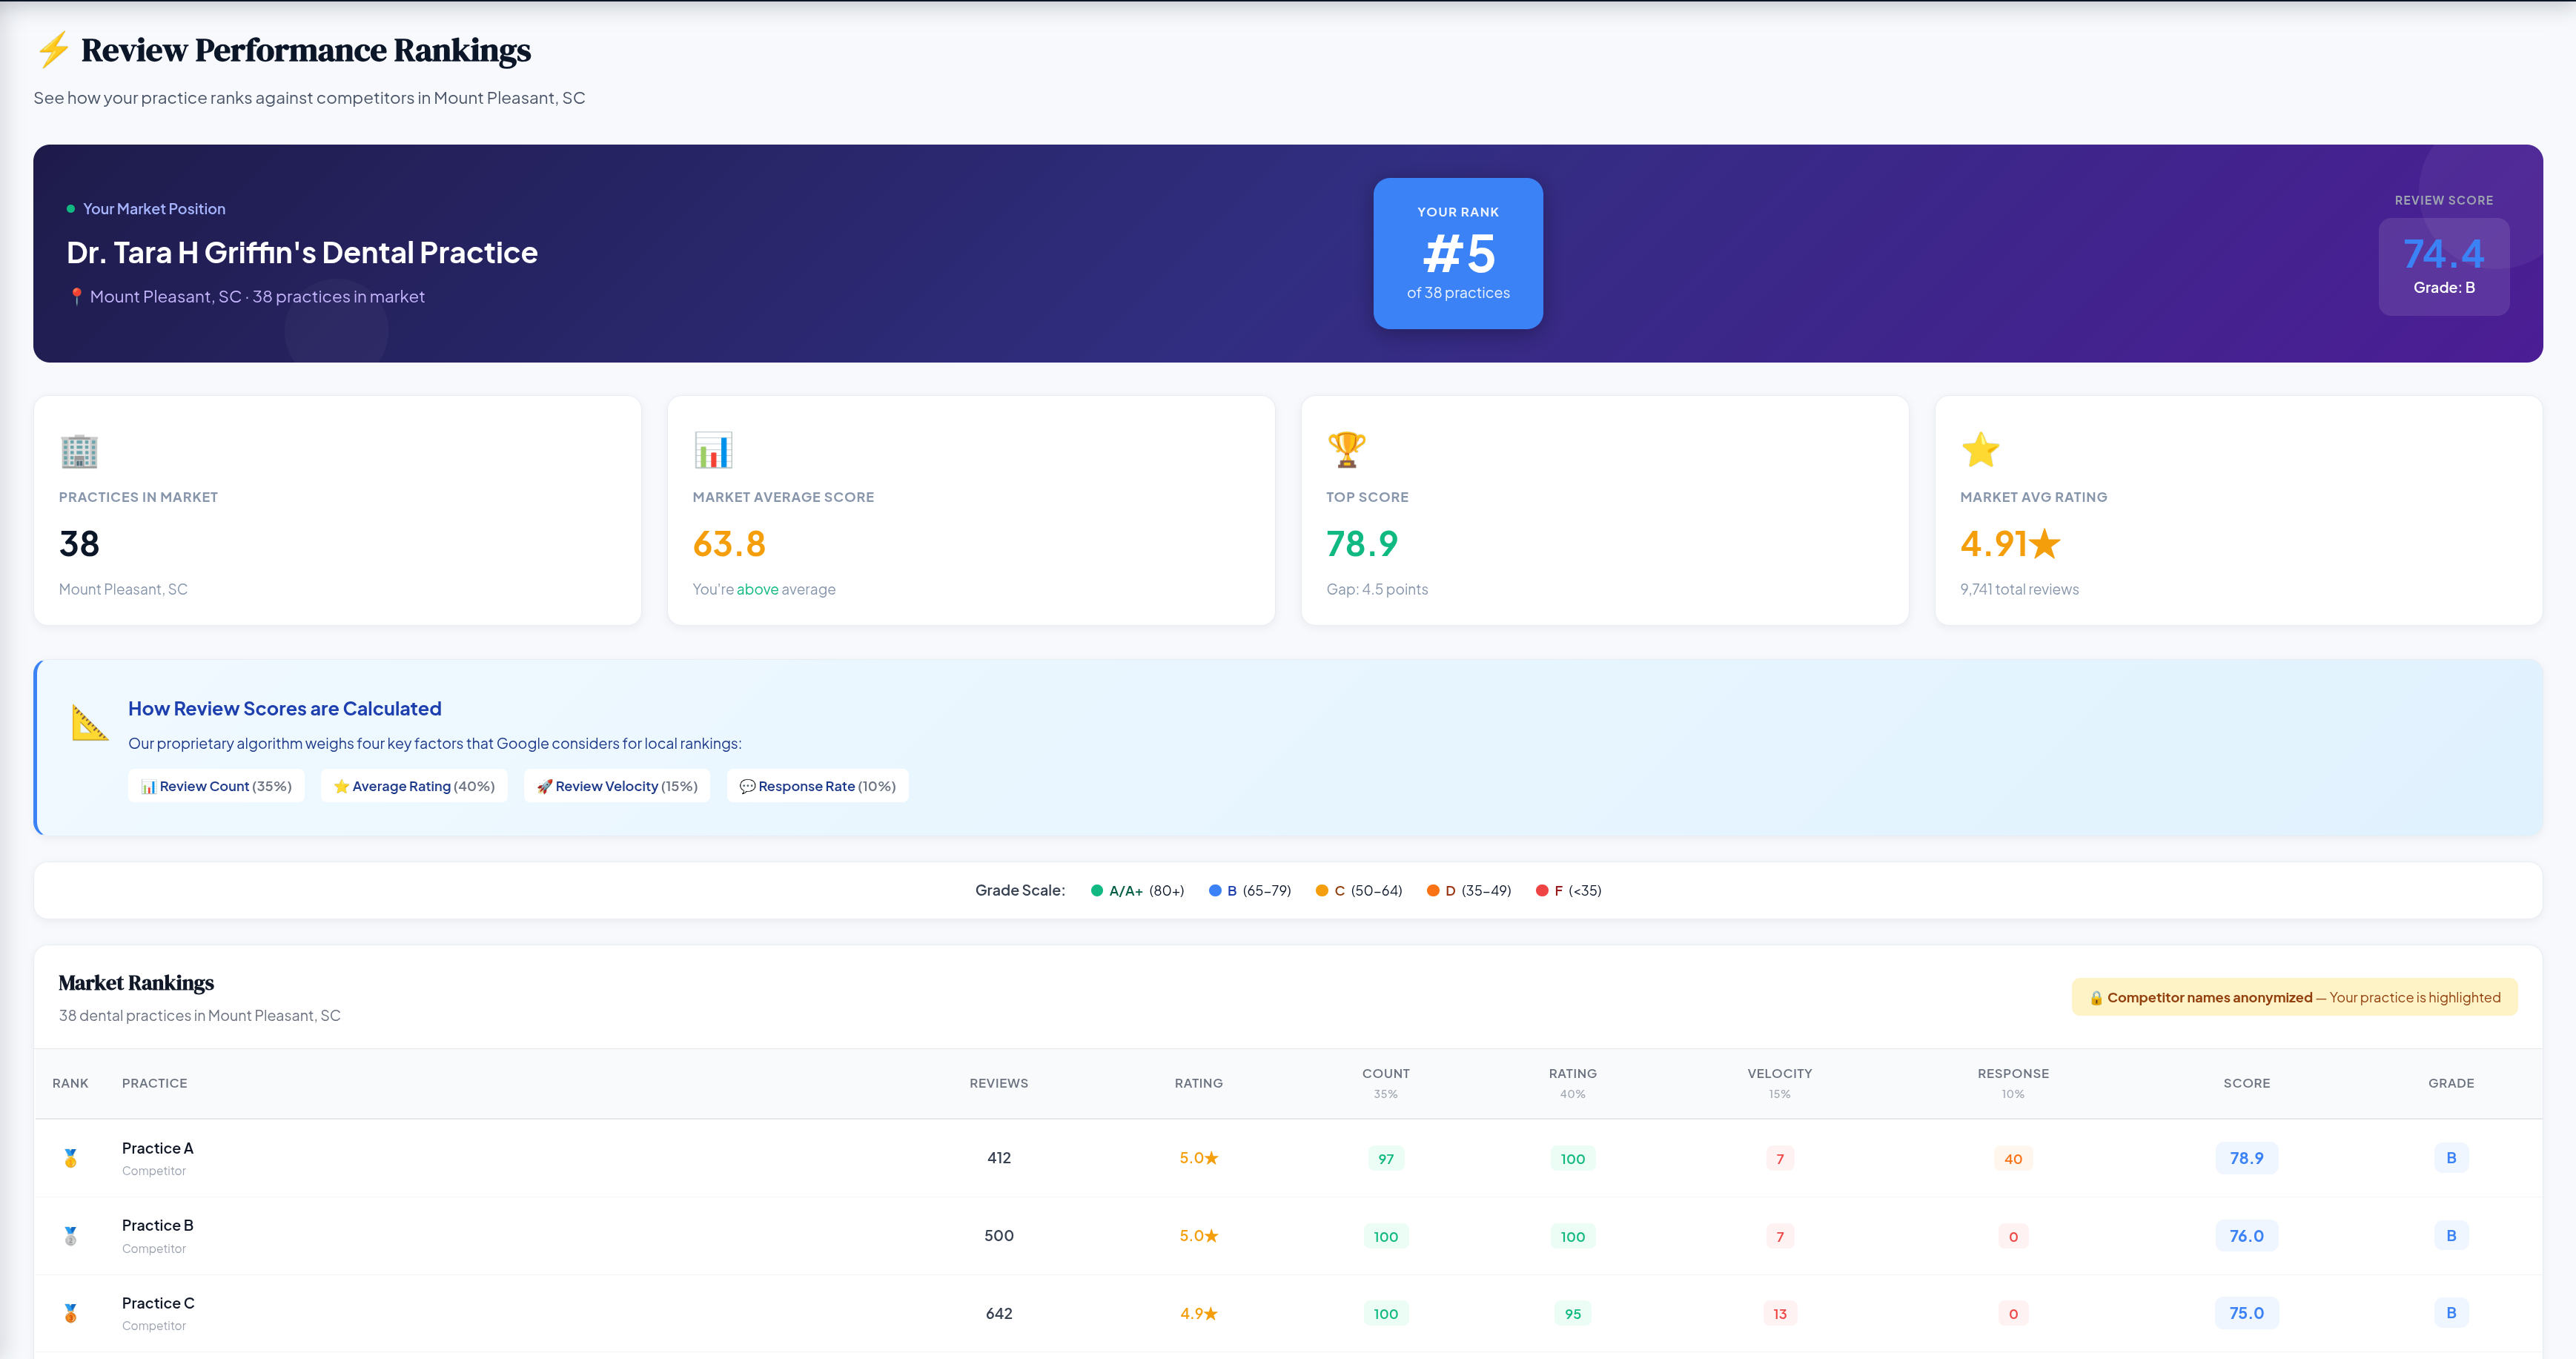2576x1359 pixels.
Task: Click the silver medal icon for Practice B
Action: click(x=70, y=1236)
